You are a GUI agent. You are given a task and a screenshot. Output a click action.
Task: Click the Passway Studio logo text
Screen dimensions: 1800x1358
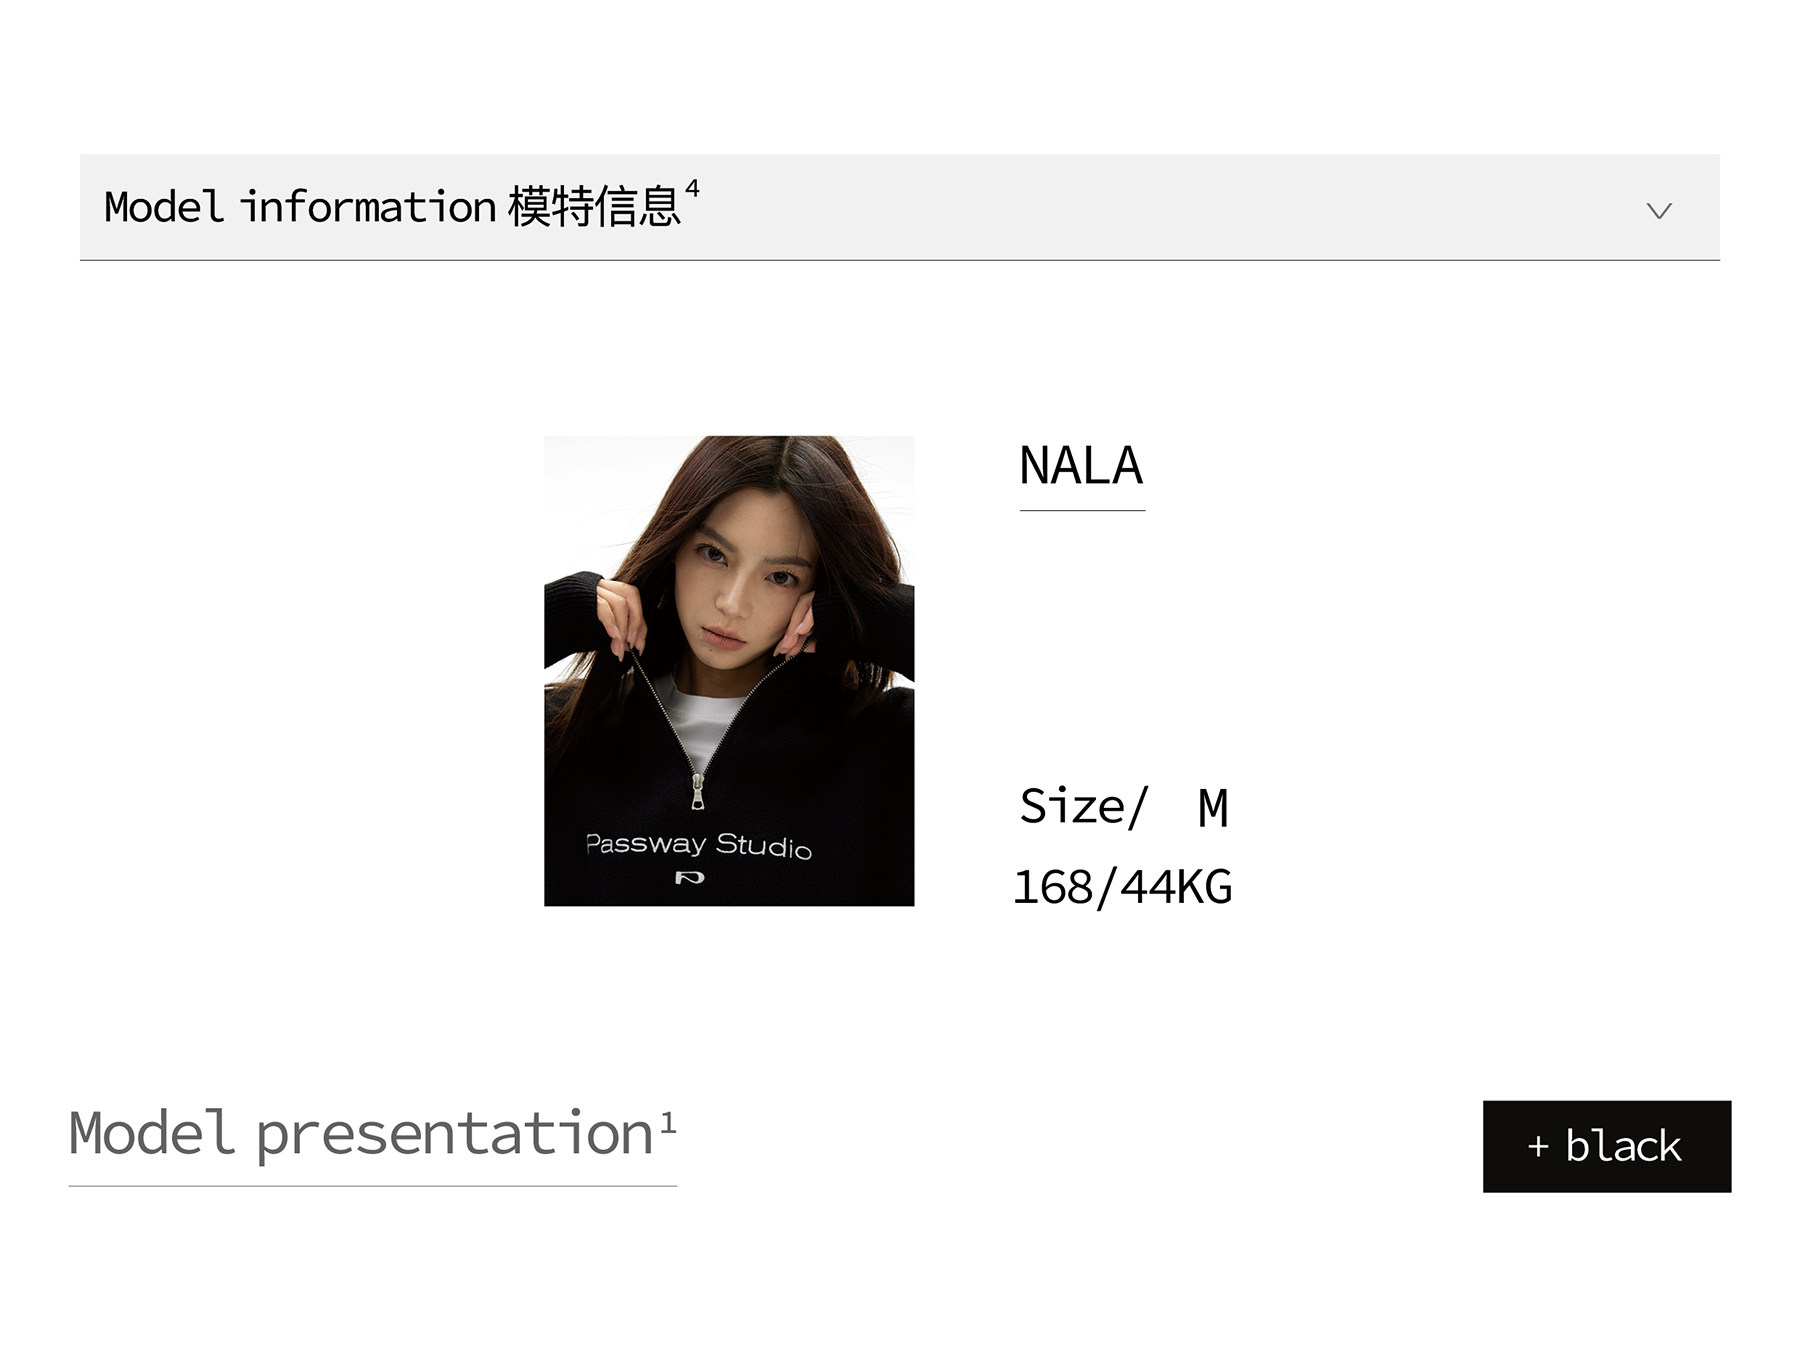click(x=698, y=845)
